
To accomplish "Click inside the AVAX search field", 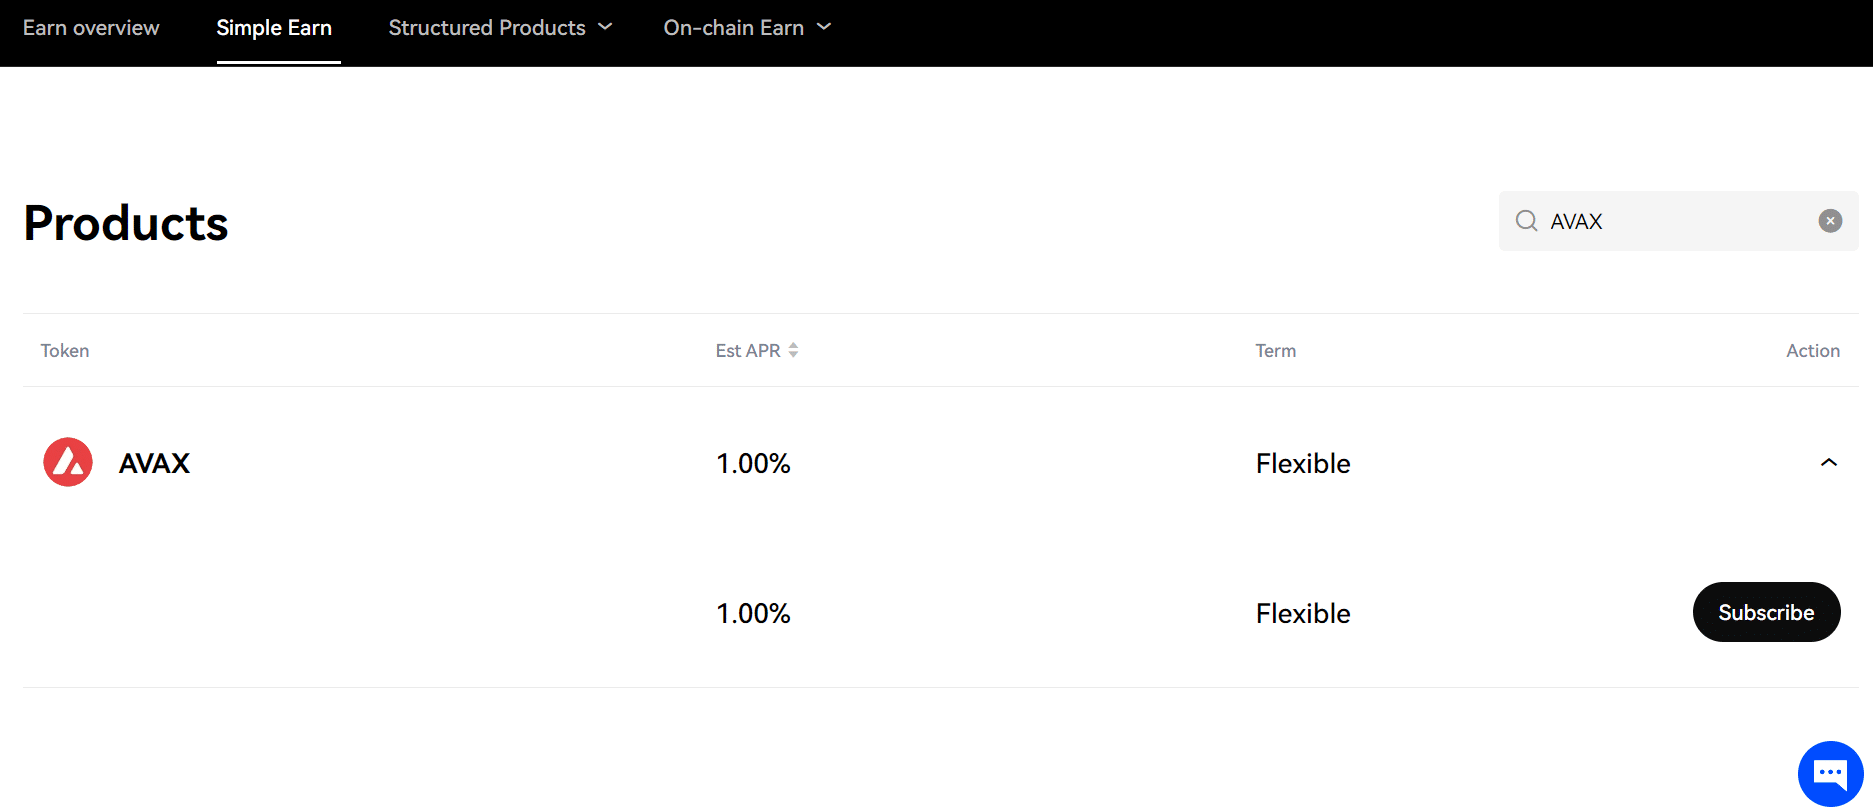I will 1678,221.
